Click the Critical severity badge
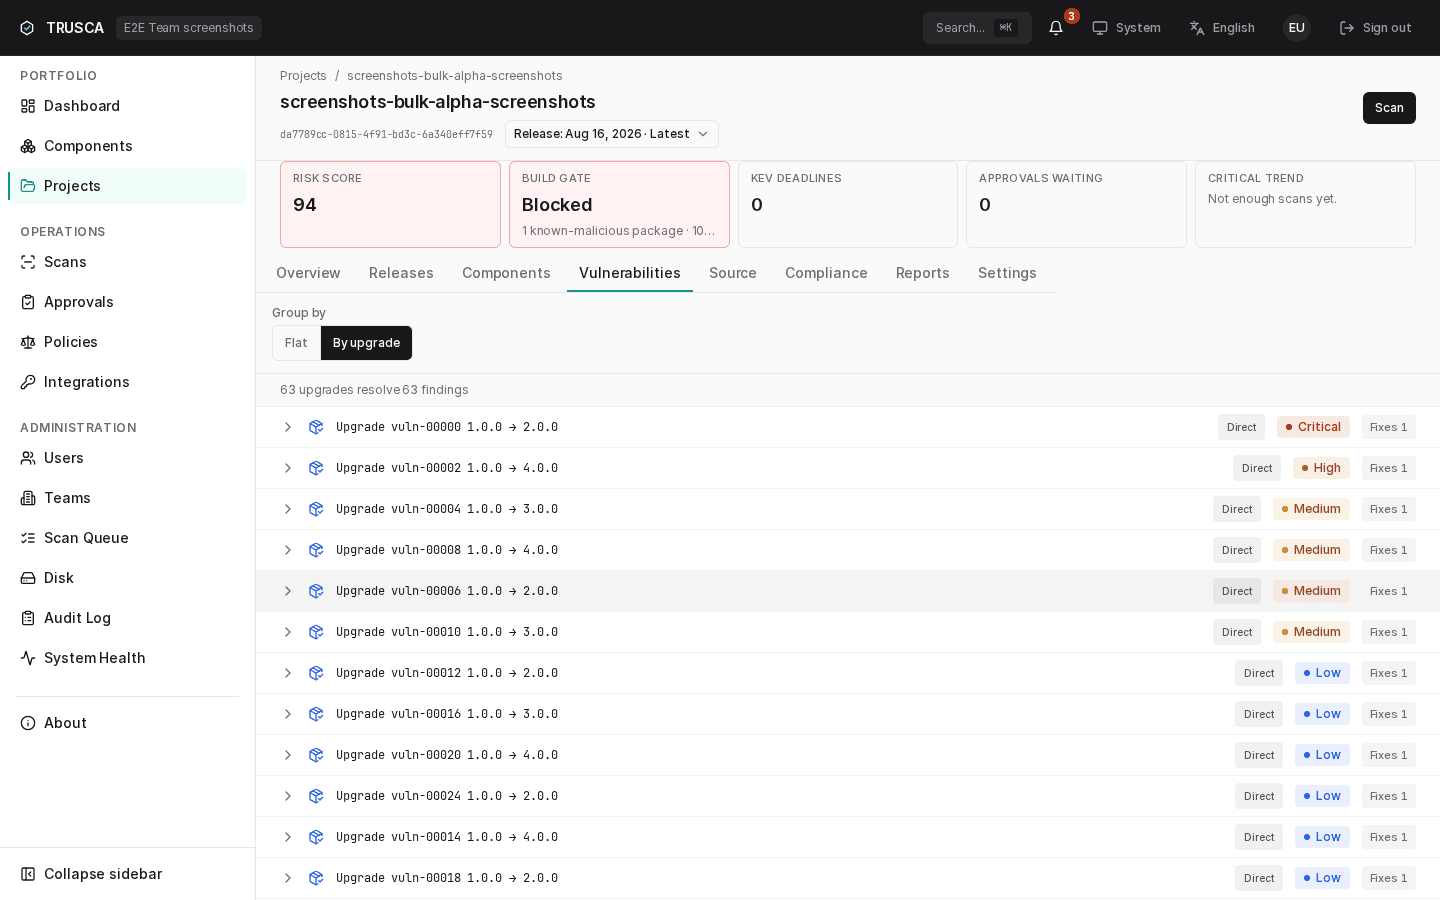Viewport: 1440px width, 900px height. click(1313, 427)
